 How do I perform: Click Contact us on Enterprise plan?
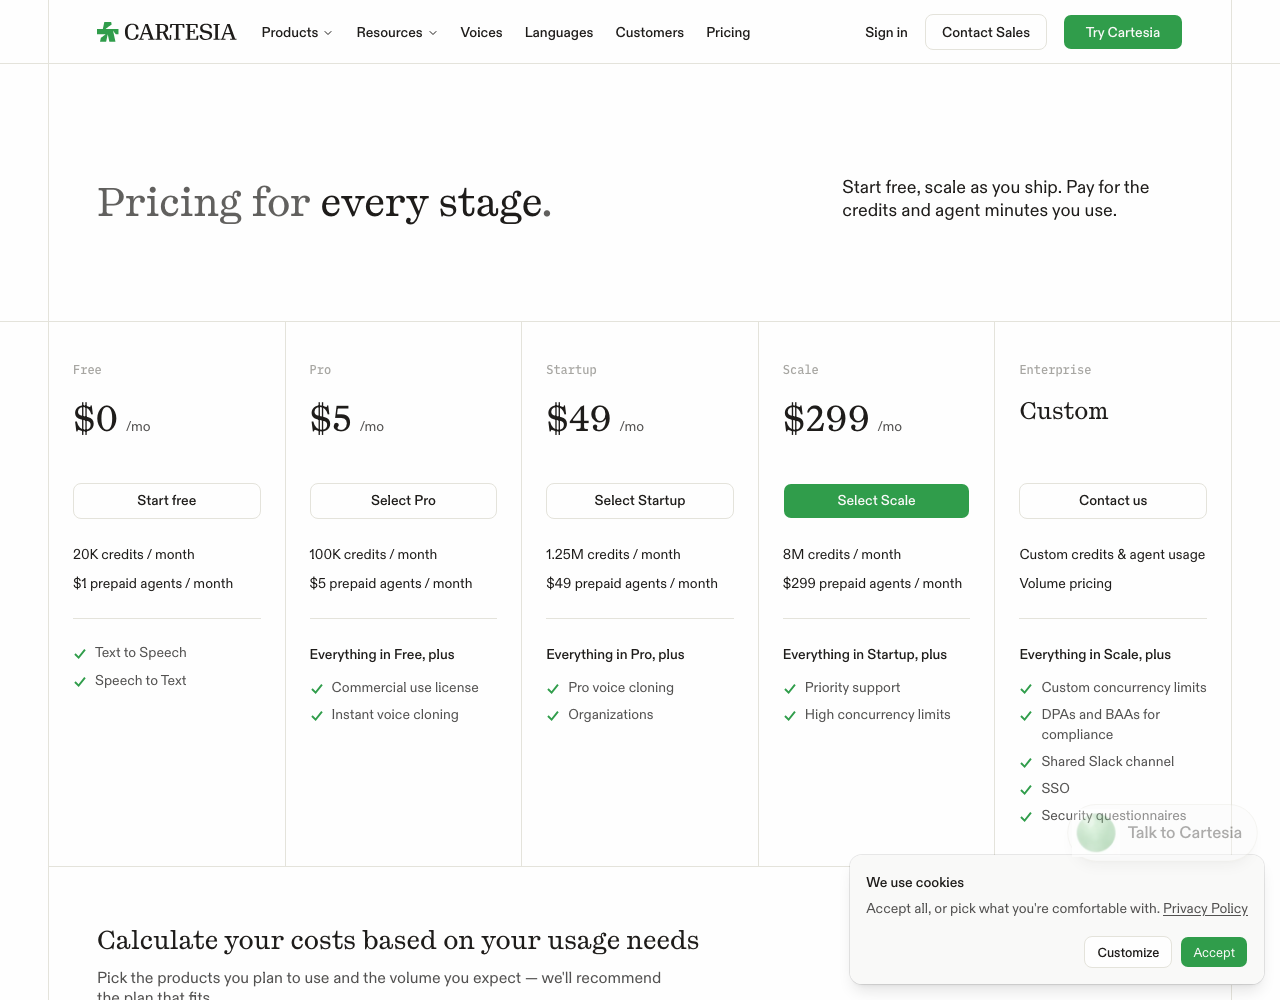1113,500
